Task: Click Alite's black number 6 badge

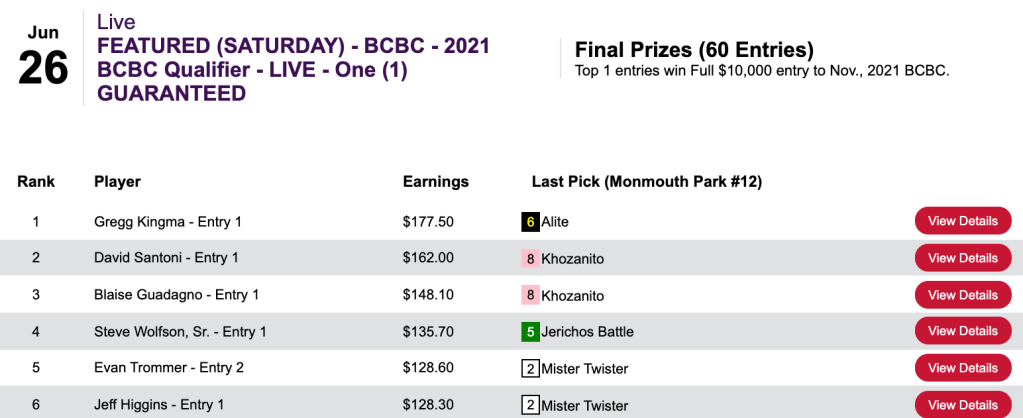Action: tap(530, 221)
